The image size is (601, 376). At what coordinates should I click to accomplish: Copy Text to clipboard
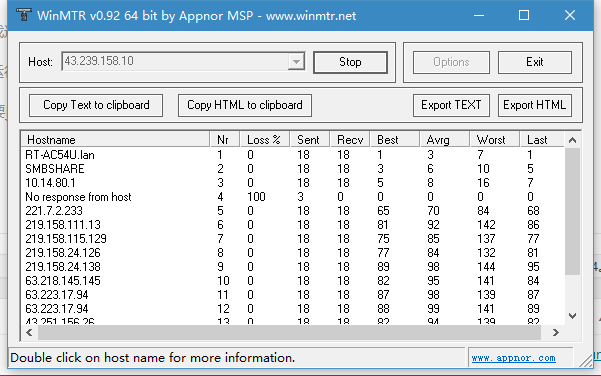[x=96, y=105]
